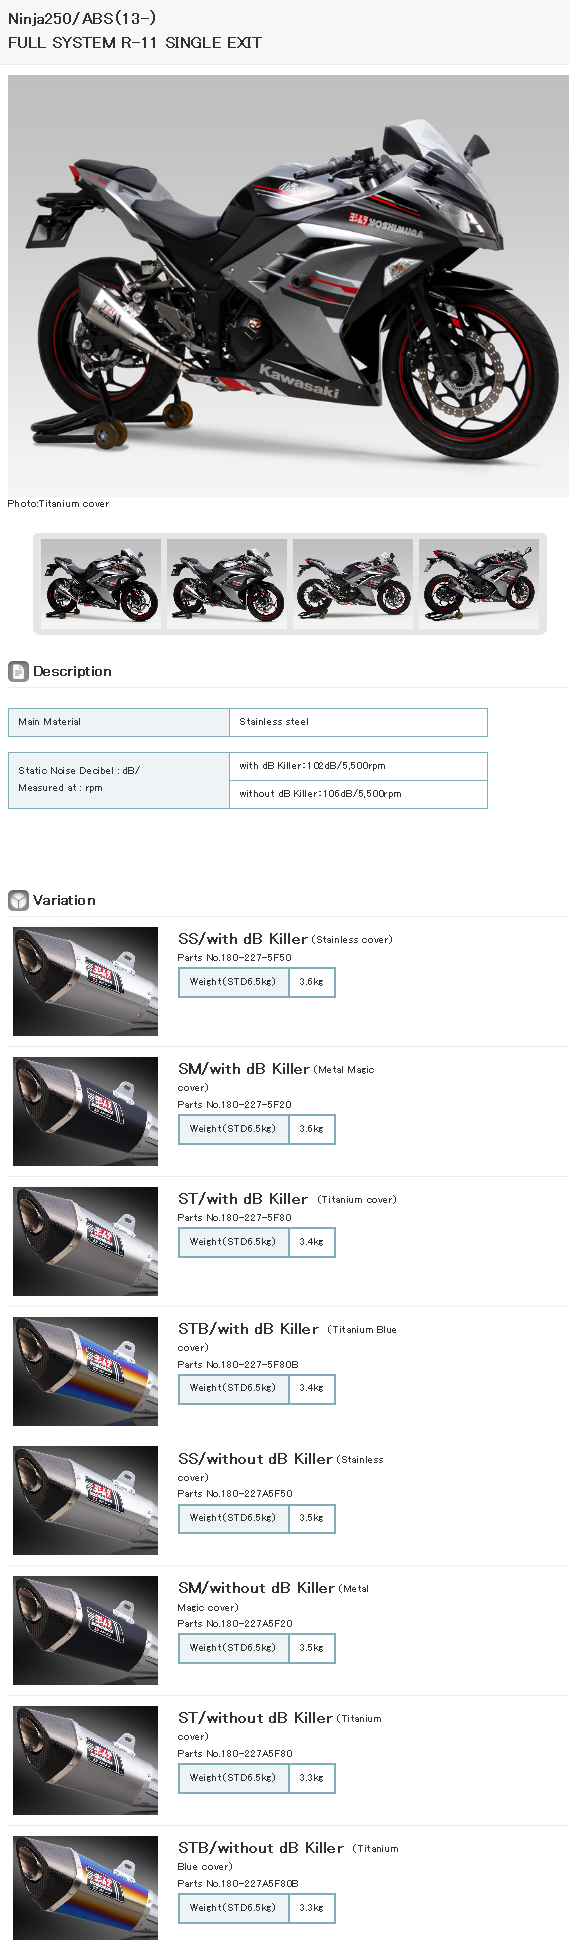Screen dimensions: 569x1940
Task: Click the Variation section cube icon
Action: coord(18,900)
